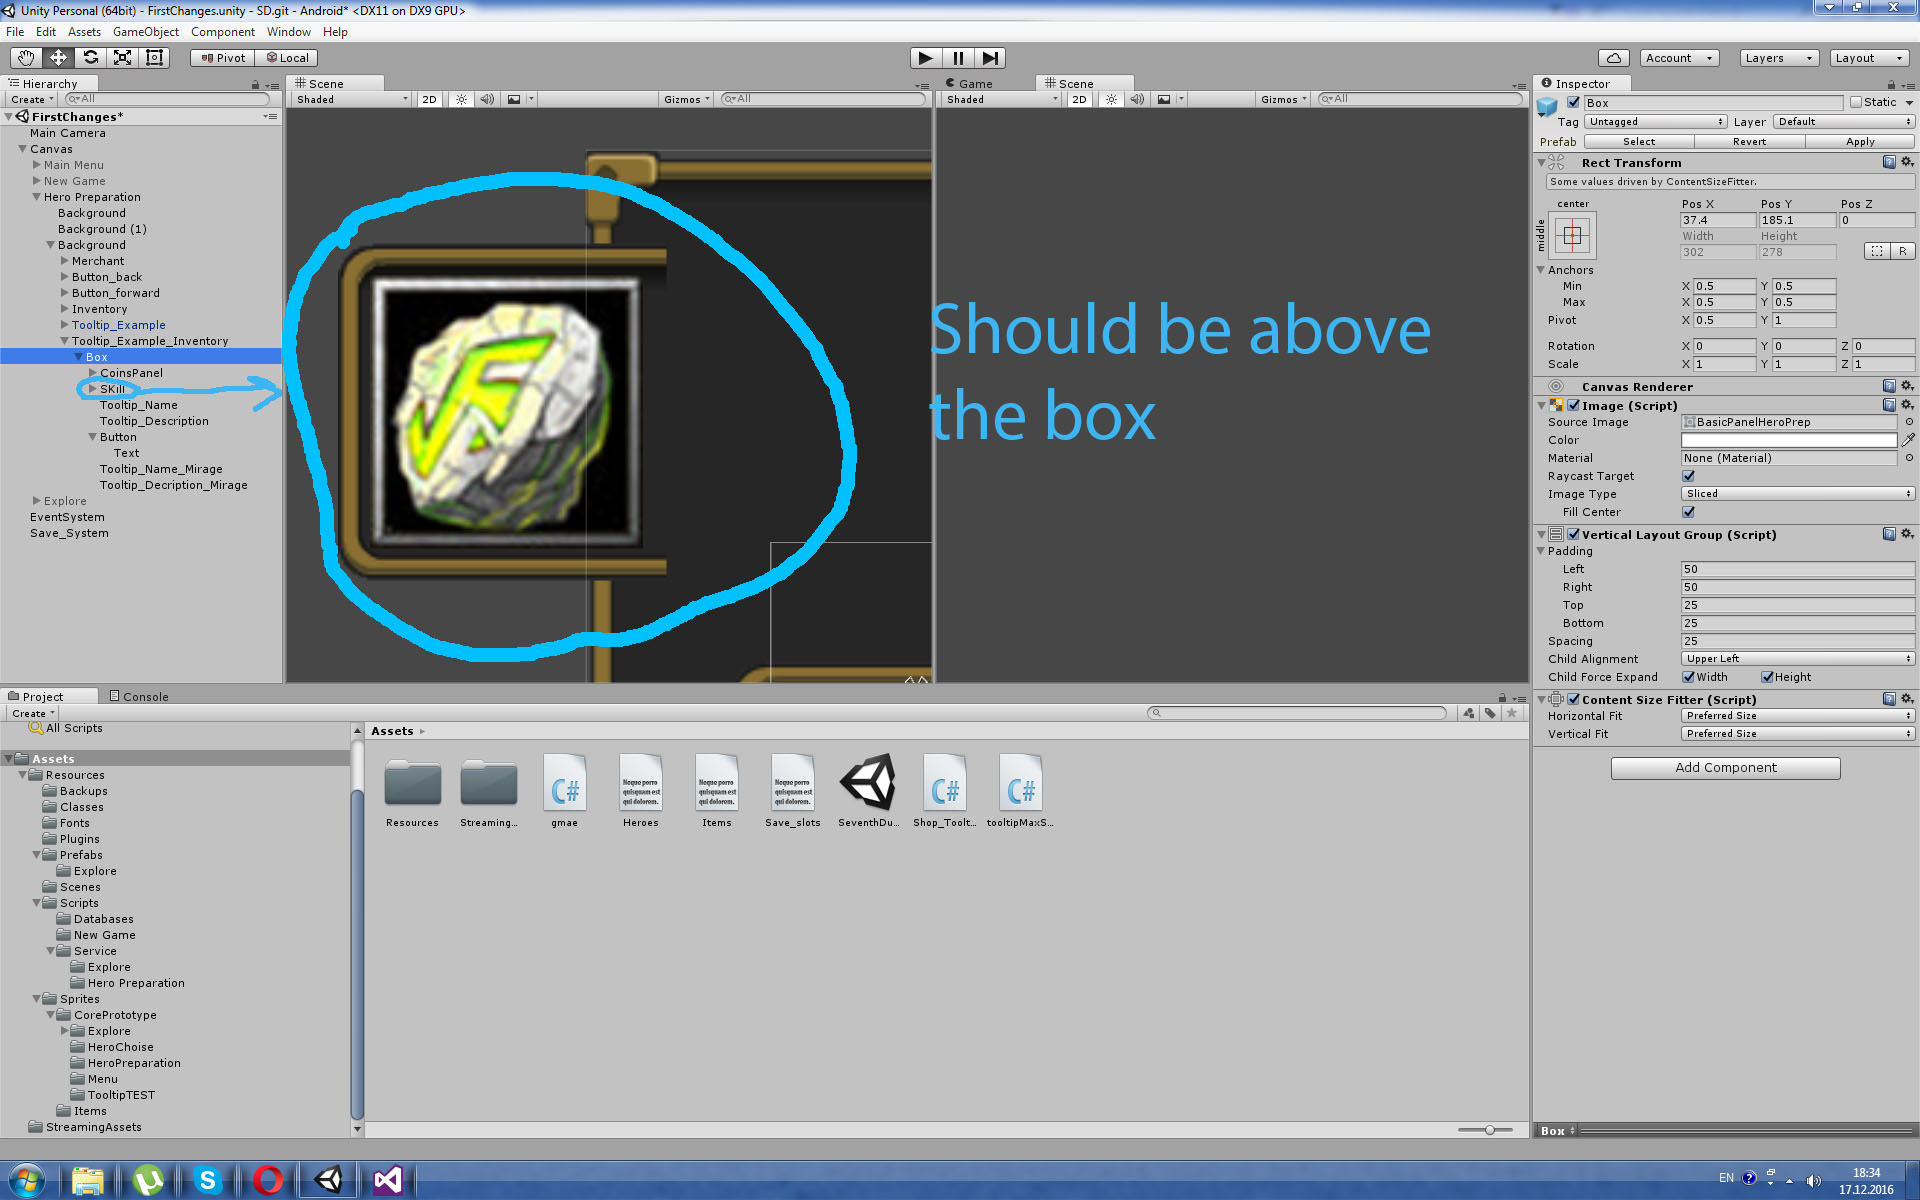This screenshot has height=1200, width=1920.
Task: Click the Add Component button
Action: 1725,768
